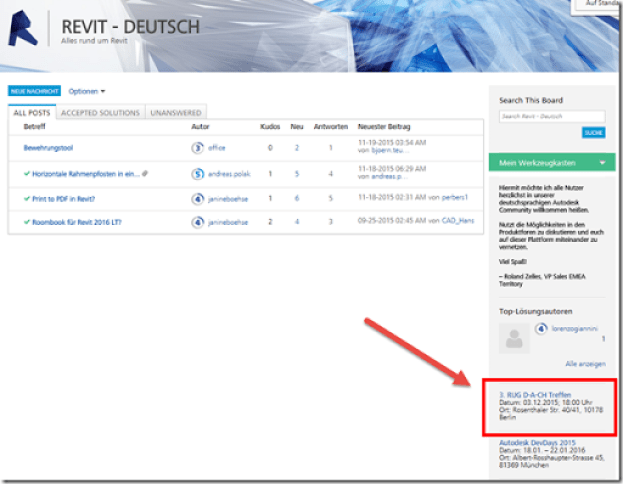The image size is (623, 484).
Task: Click the Neu column header
Action: 297,126
